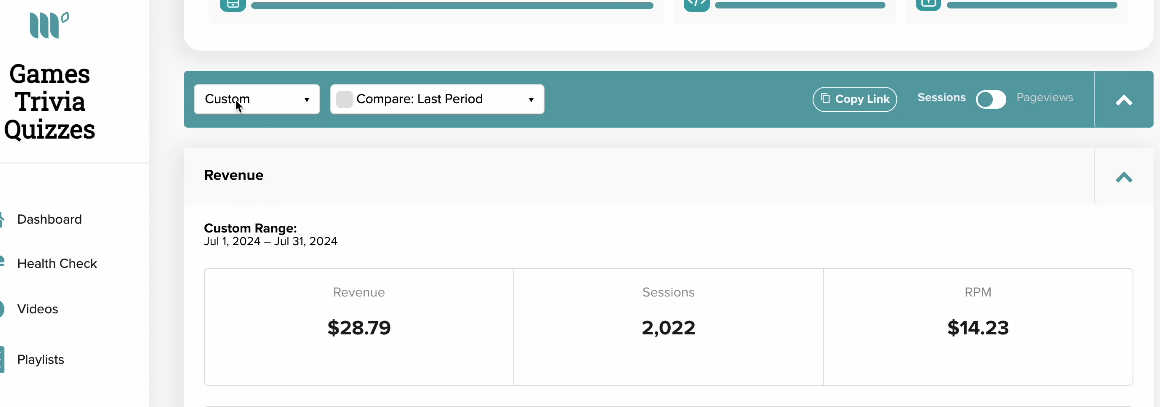The image size is (1160, 407).
Task: Click the Health Check sidebar icon
Action: [2, 262]
